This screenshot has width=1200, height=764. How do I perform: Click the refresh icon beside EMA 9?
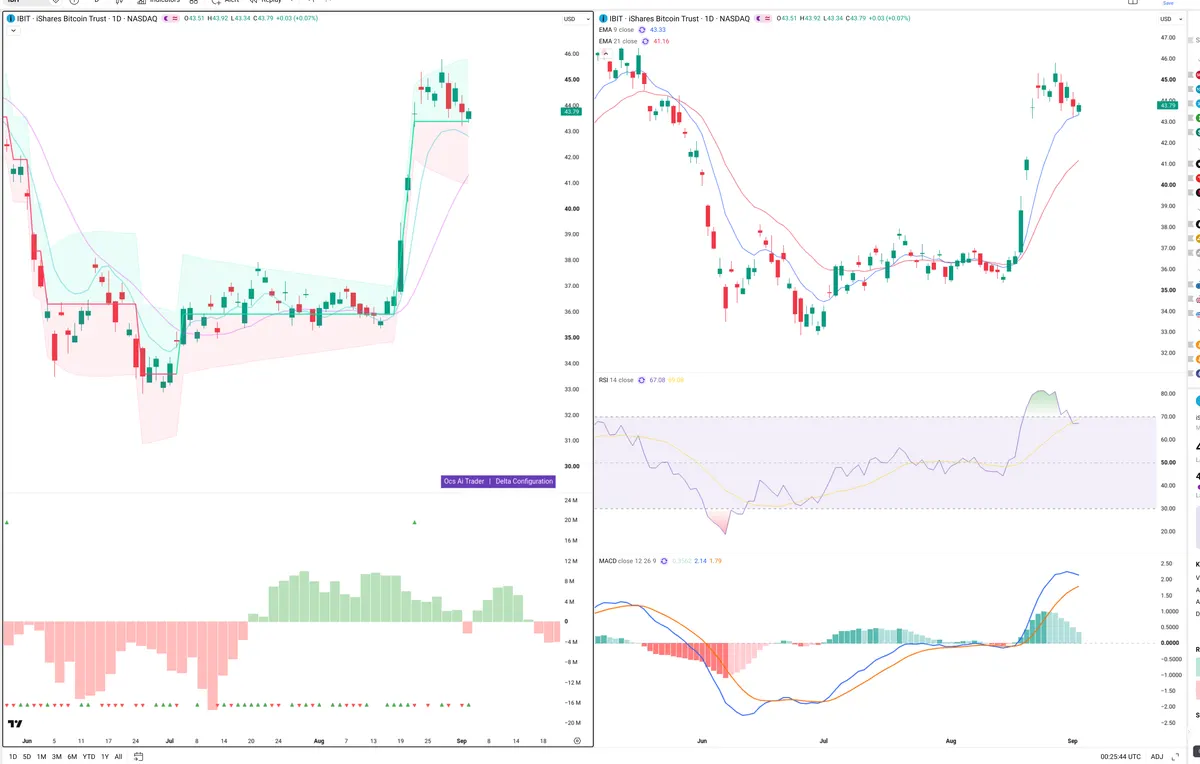644,30
